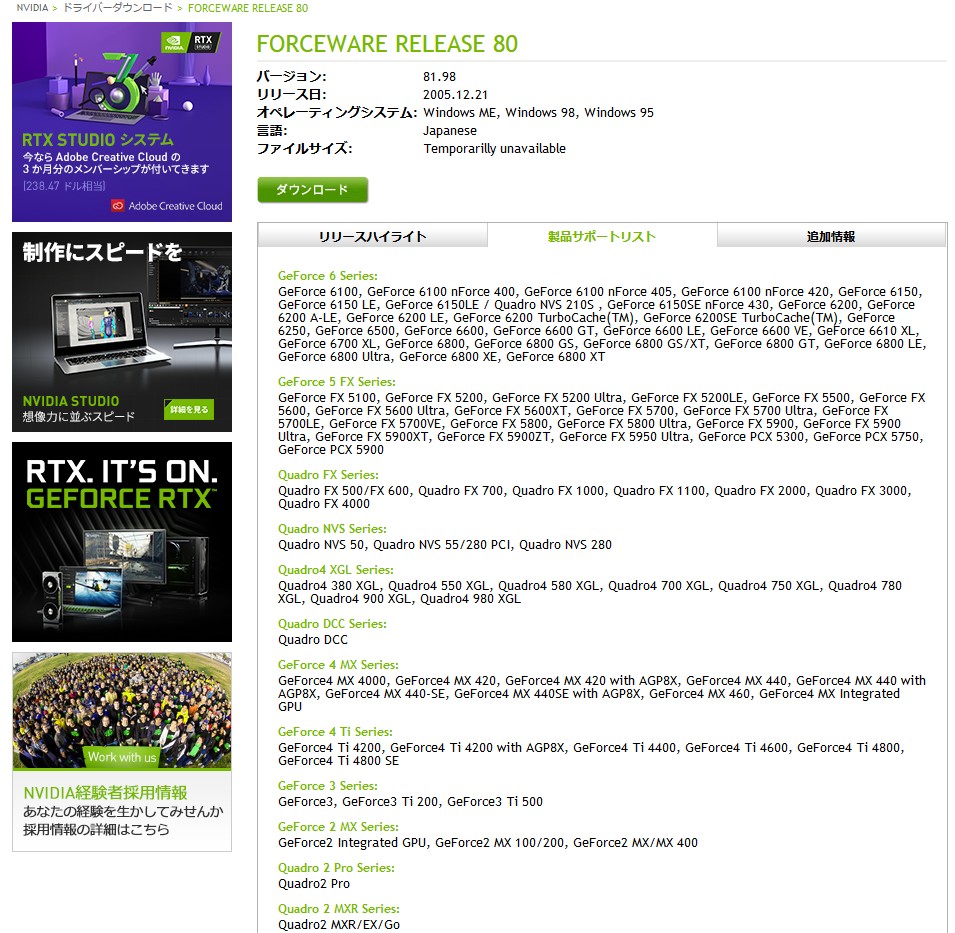Click FORCEWARE RELEASE 80 breadcrumb
955x933 pixels.
(x=248, y=8)
